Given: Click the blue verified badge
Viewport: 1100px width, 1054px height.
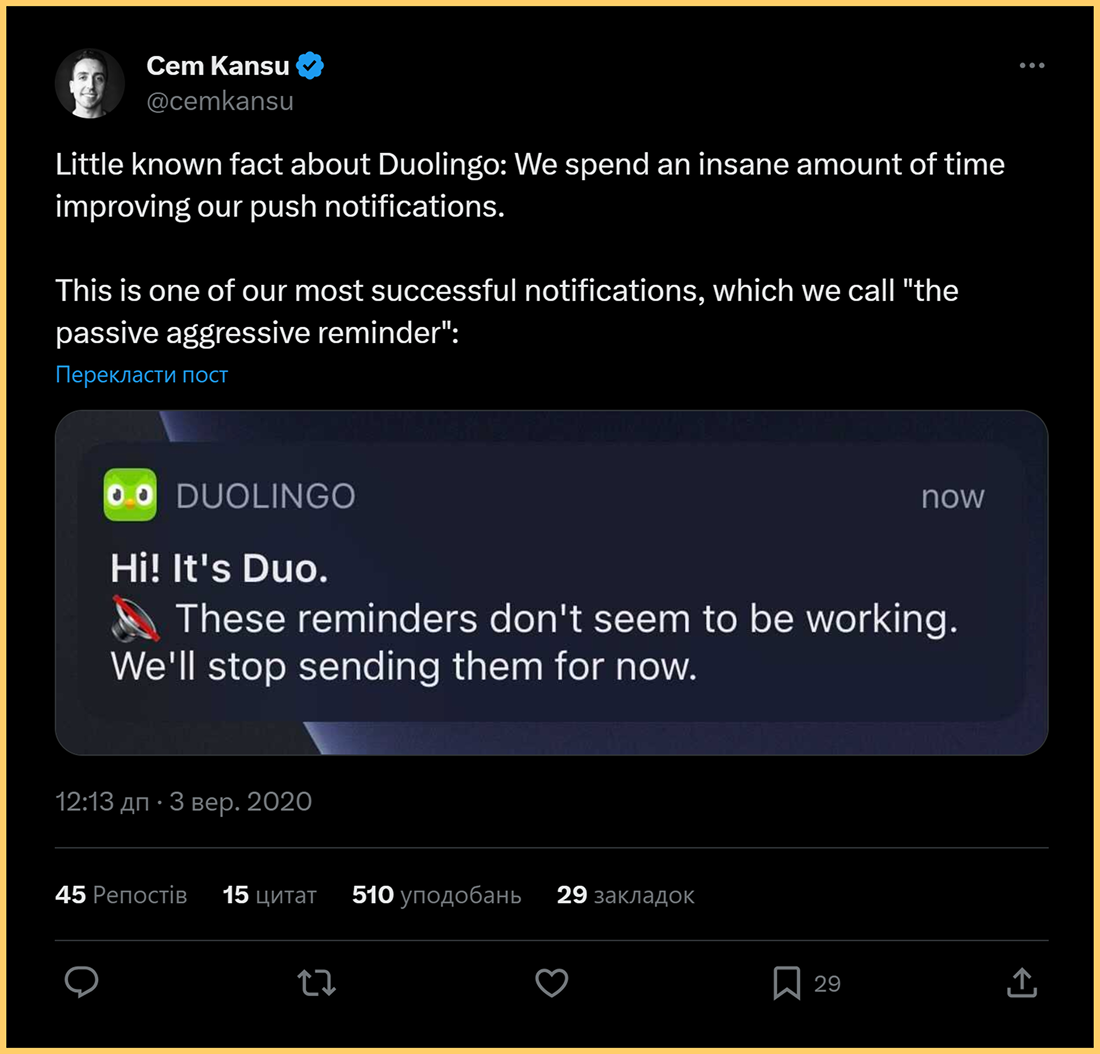Looking at the screenshot, I should 311,66.
